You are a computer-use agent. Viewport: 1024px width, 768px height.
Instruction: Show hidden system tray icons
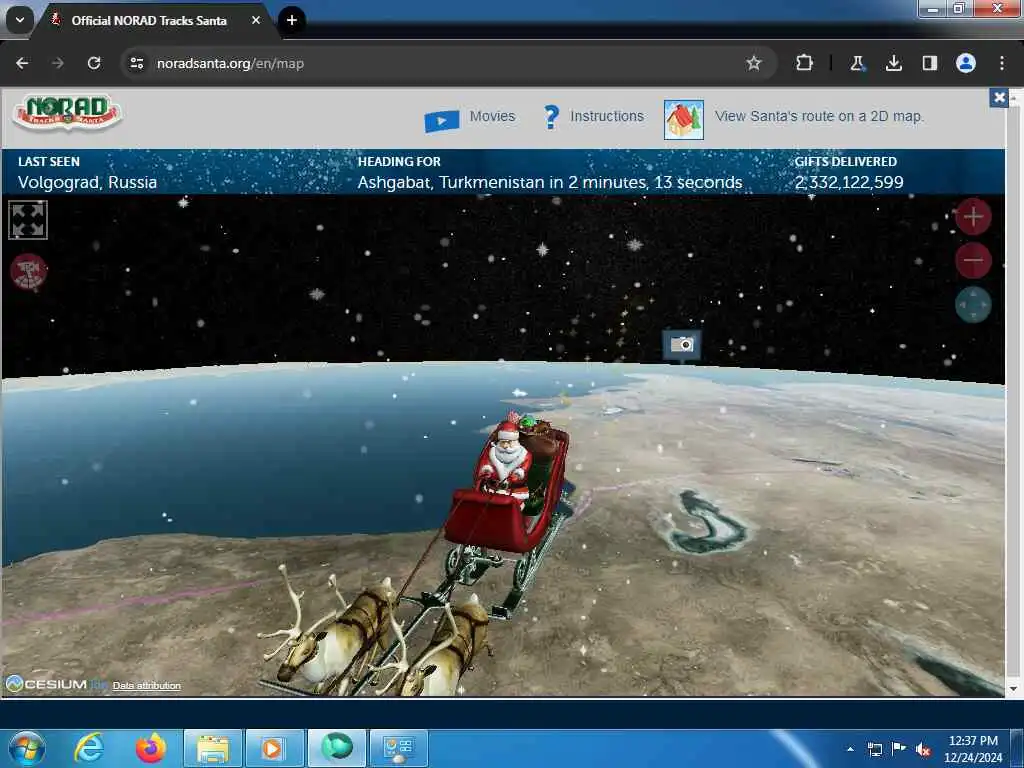[x=850, y=749]
